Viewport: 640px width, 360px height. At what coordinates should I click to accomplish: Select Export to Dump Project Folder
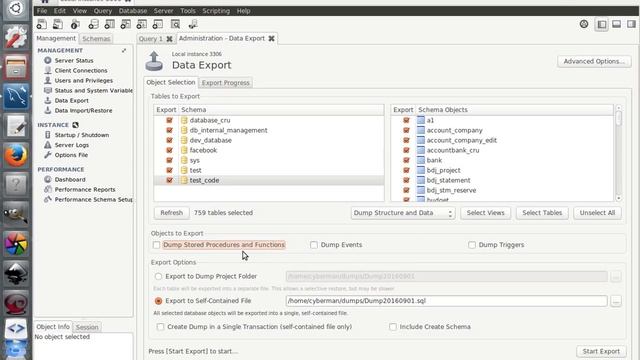(158, 276)
